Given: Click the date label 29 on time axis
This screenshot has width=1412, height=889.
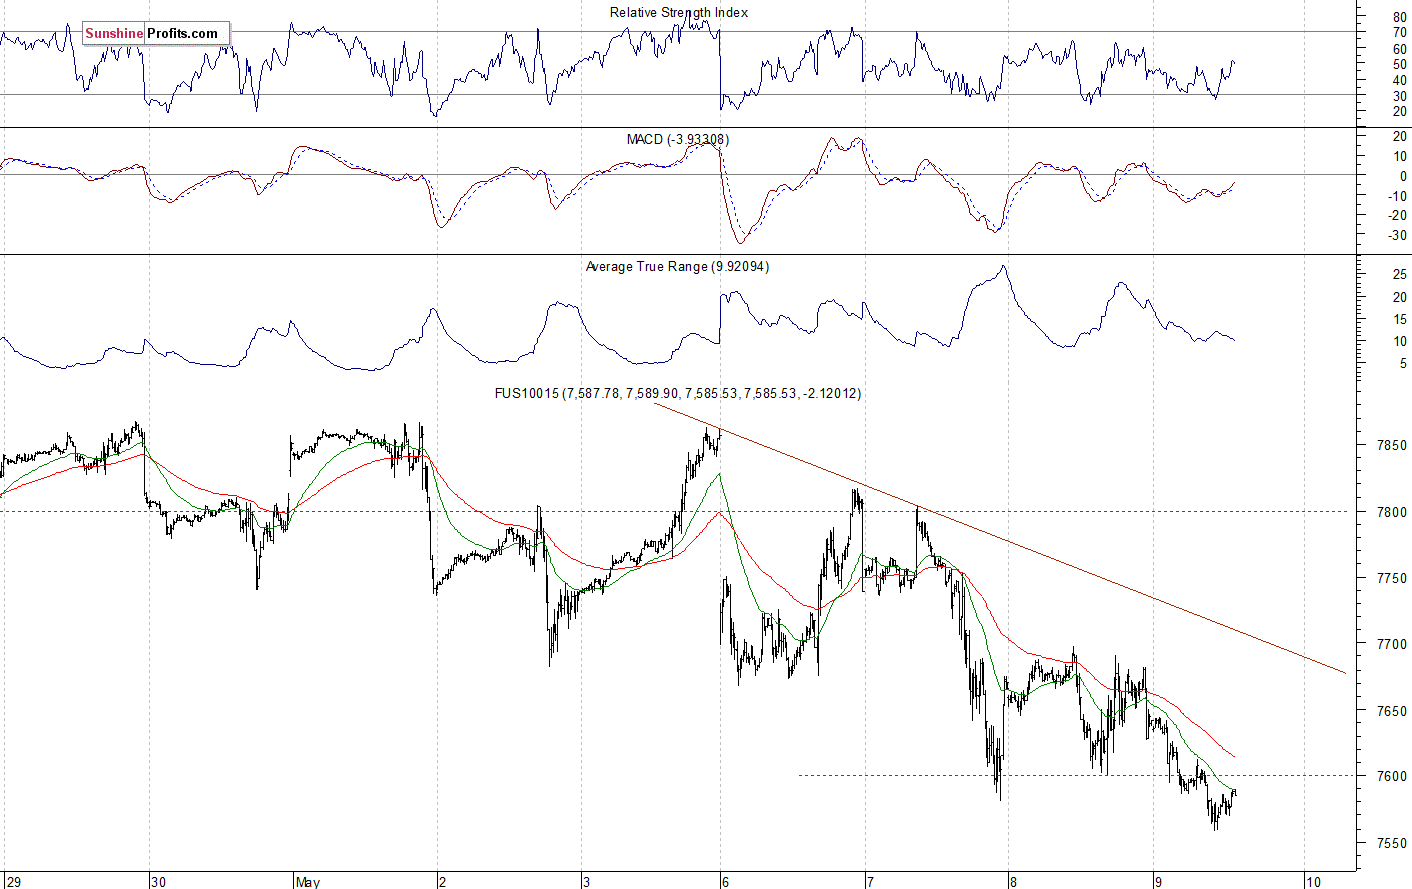Looking at the screenshot, I should pos(13,882).
